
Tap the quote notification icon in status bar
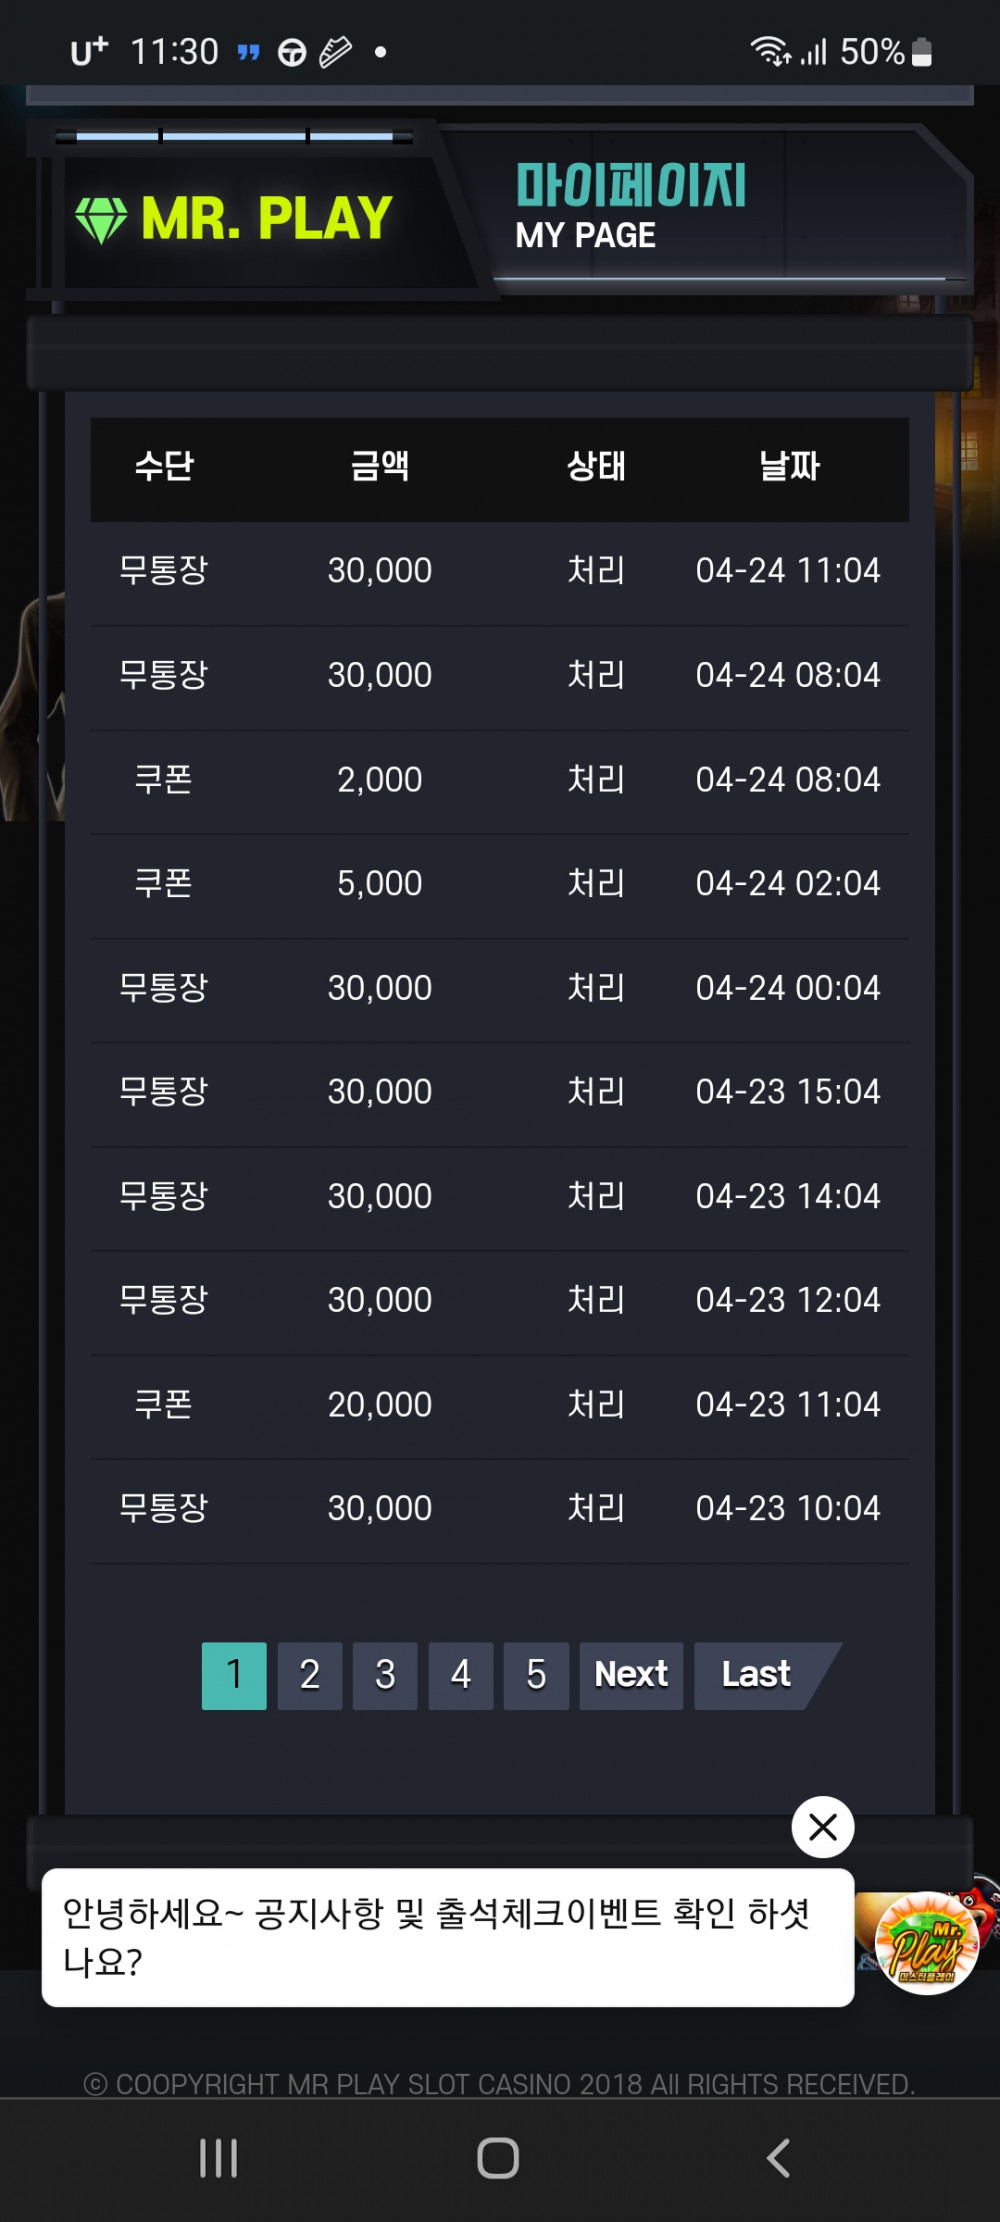pos(249,52)
